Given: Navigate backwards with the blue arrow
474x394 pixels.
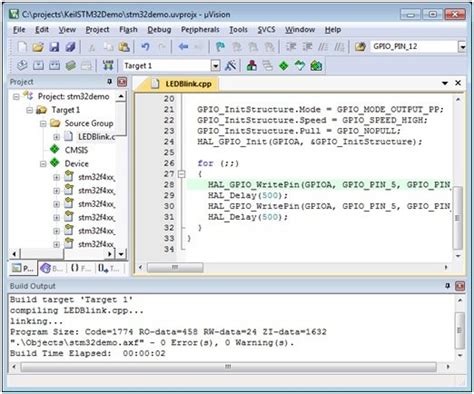Looking at the screenshot, I should coord(183,47).
